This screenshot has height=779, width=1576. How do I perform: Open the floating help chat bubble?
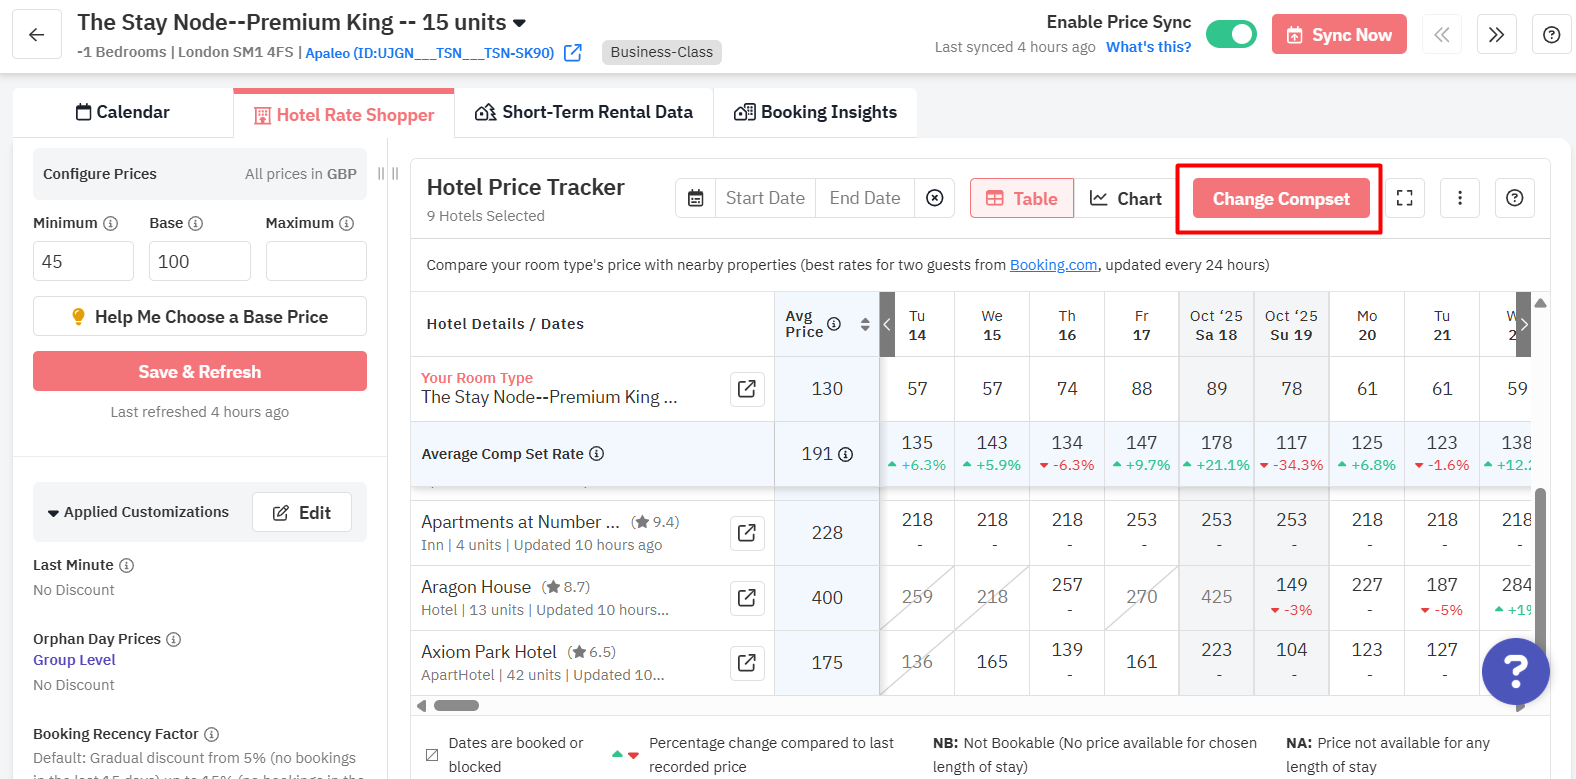click(1515, 671)
